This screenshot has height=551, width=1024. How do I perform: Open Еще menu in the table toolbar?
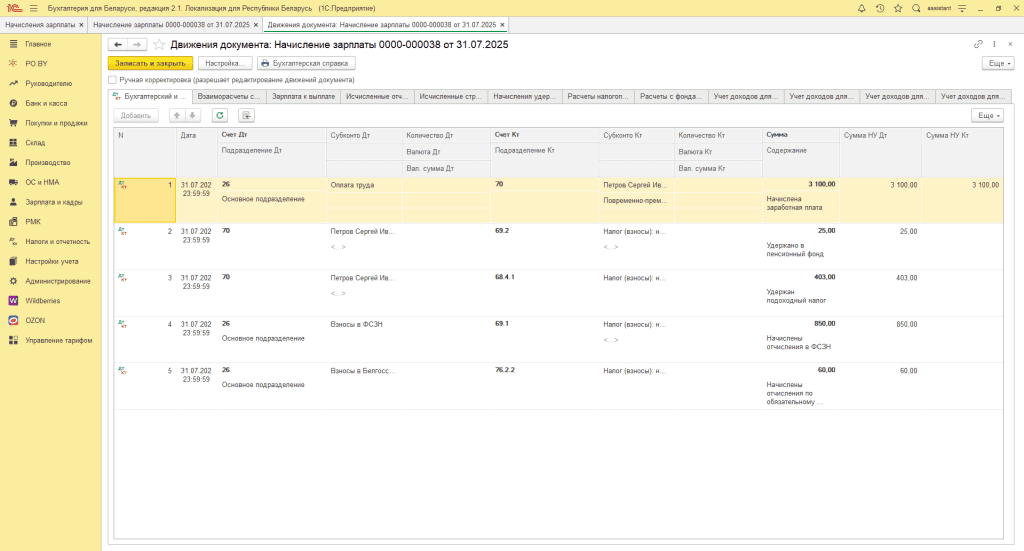(x=988, y=116)
